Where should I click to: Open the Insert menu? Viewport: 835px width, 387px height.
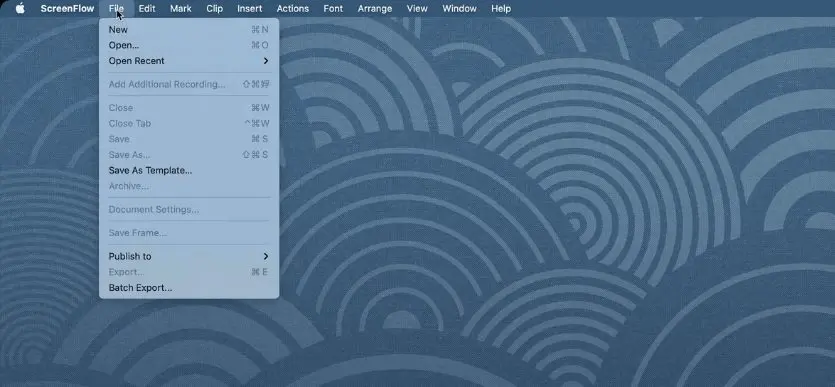coord(250,9)
